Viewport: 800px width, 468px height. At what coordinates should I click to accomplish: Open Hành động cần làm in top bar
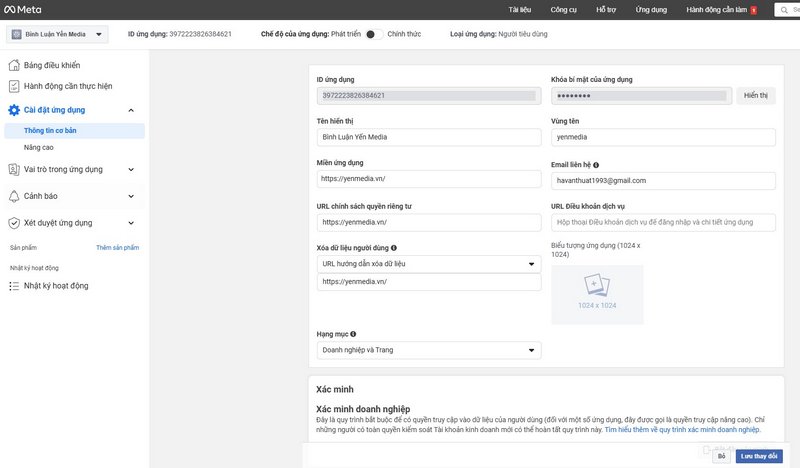(x=716, y=10)
